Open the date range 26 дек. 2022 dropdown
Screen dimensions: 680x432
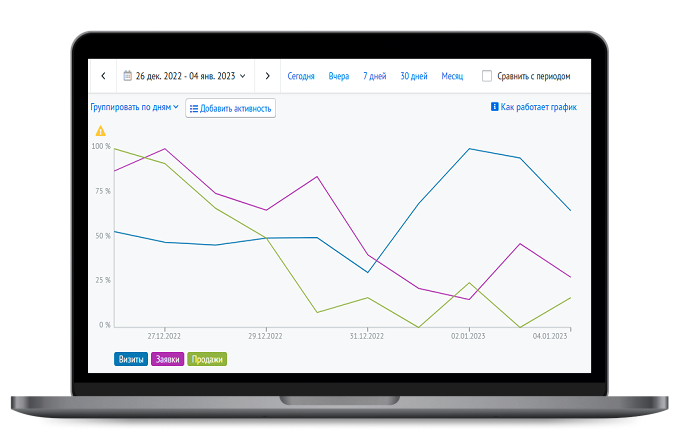pyautogui.click(x=185, y=76)
